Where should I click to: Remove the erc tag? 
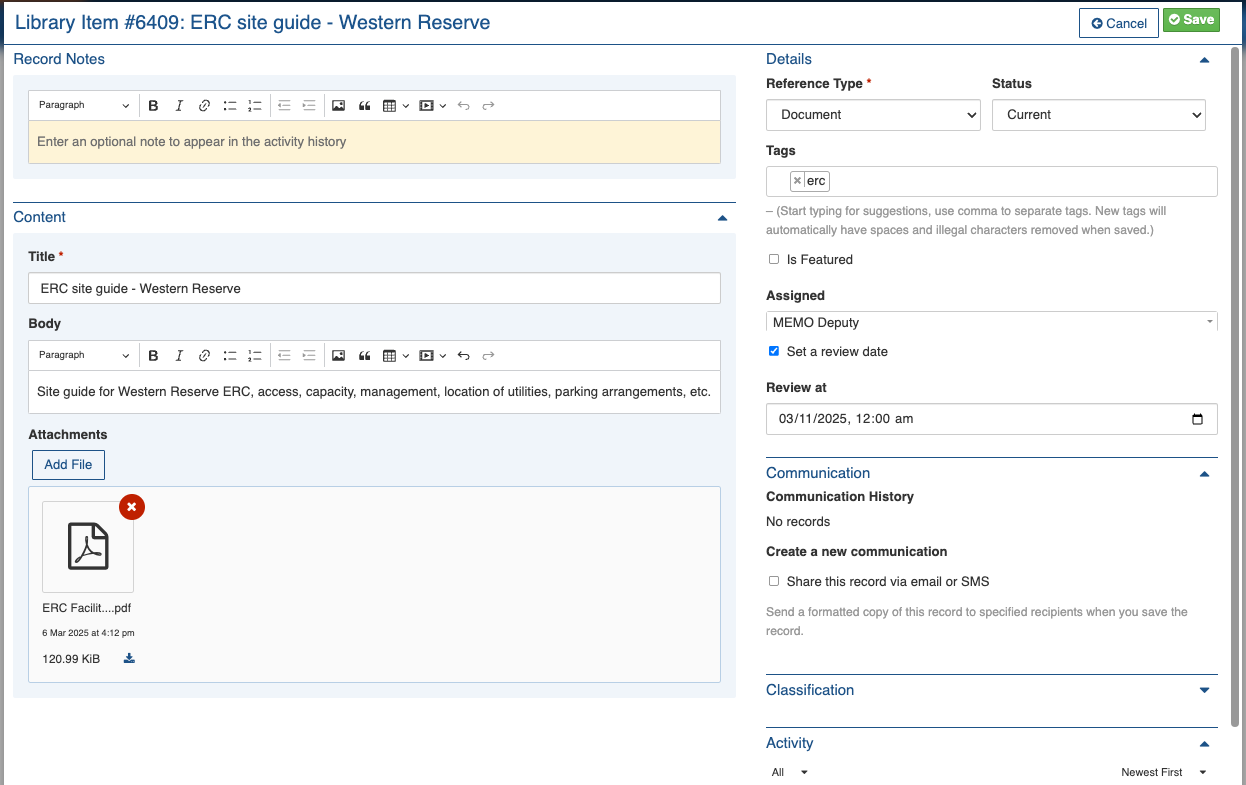797,181
